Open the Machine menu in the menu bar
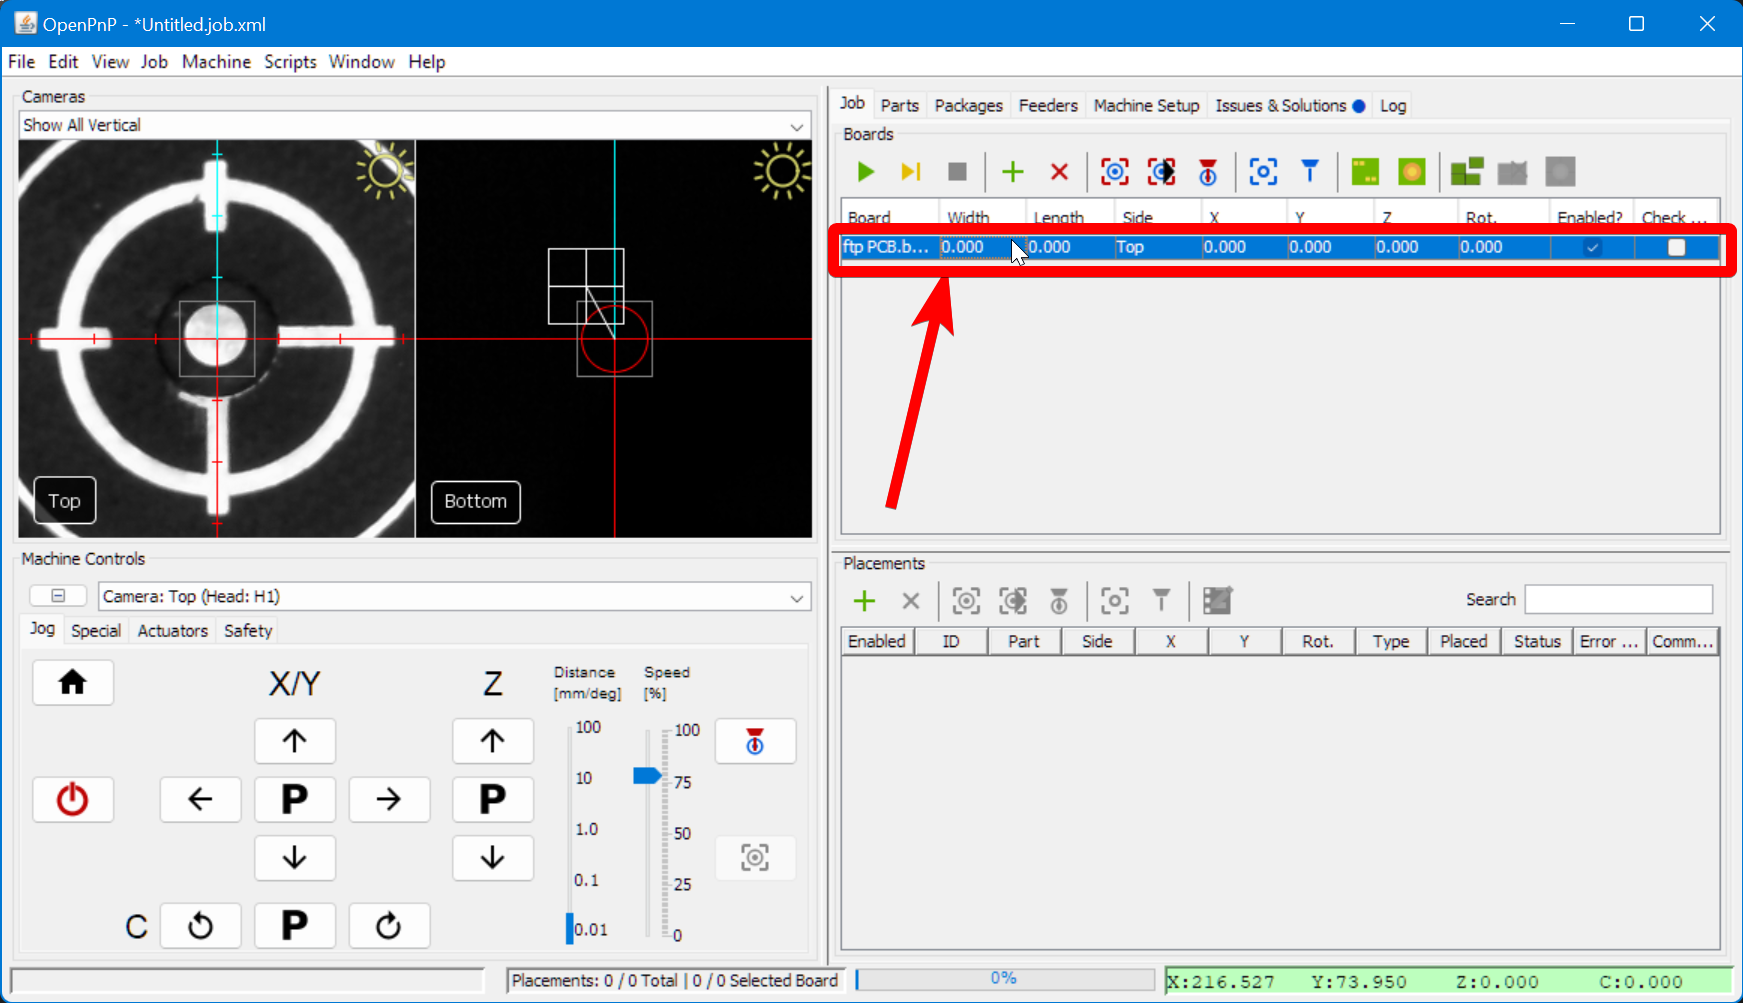This screenshot has width=1743, height=1003. [216, 61]
